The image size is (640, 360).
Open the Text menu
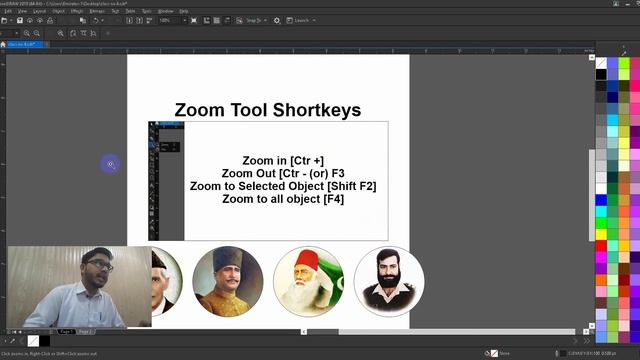(115, 11)
